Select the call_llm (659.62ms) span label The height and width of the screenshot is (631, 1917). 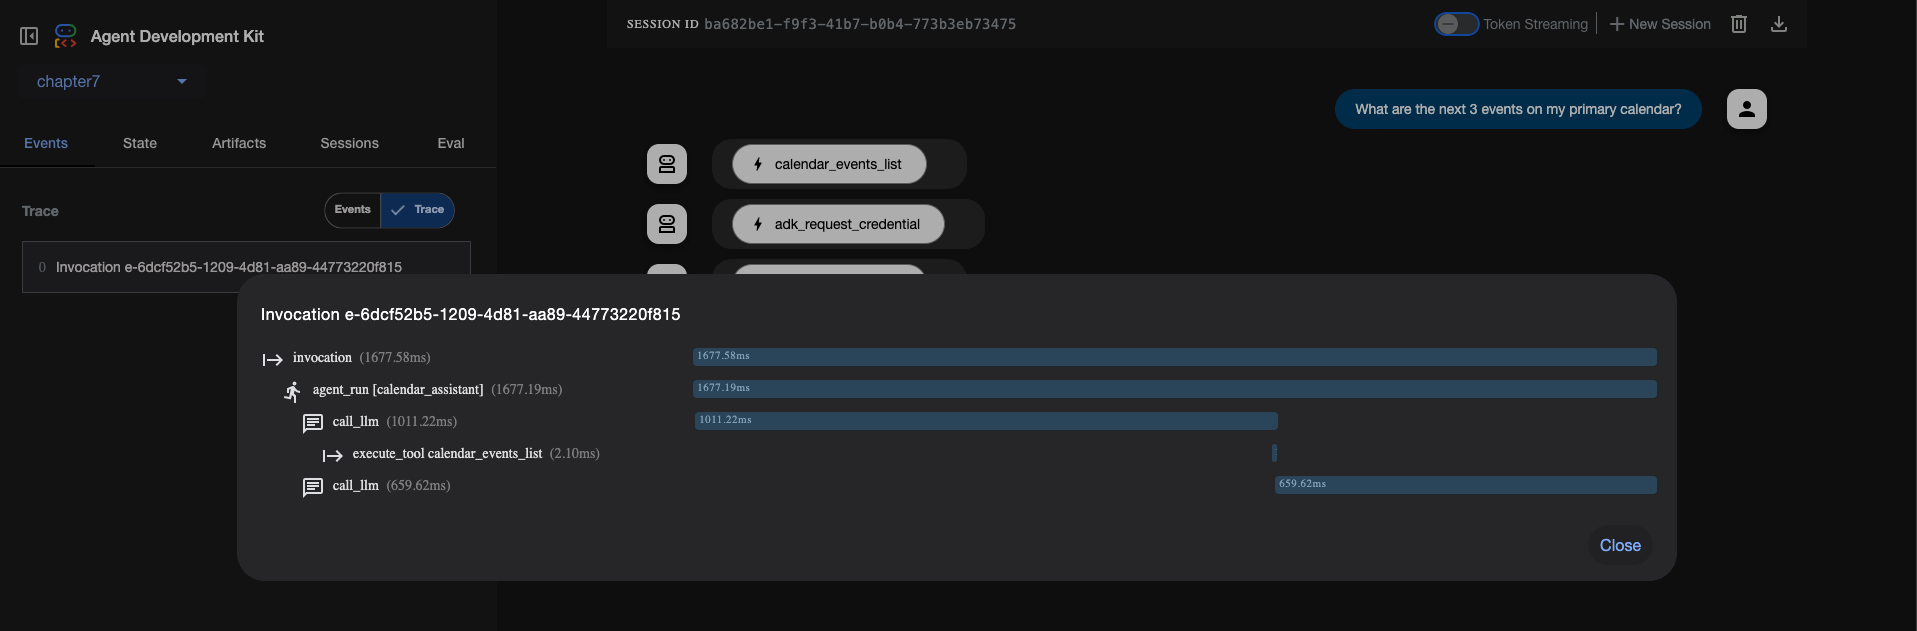392,486
